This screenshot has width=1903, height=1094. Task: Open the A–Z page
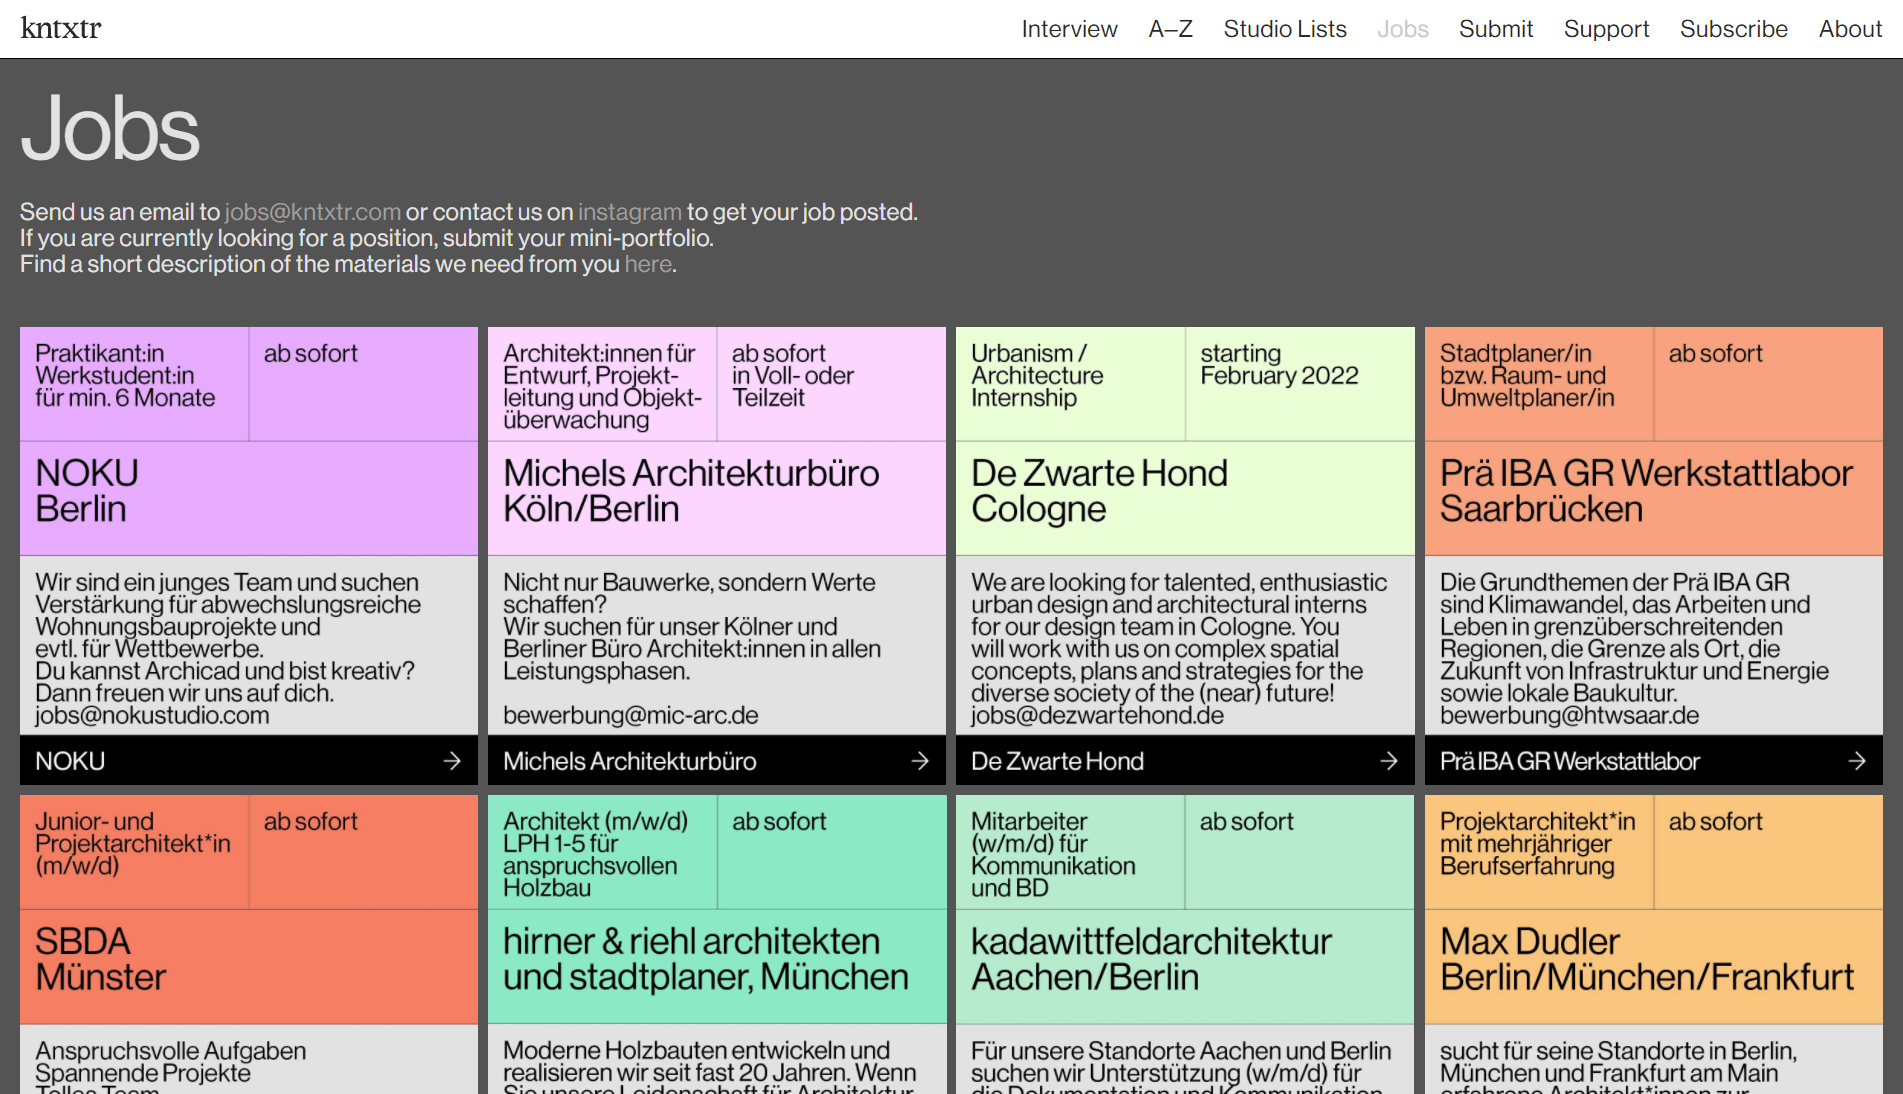coord(1170,29)
